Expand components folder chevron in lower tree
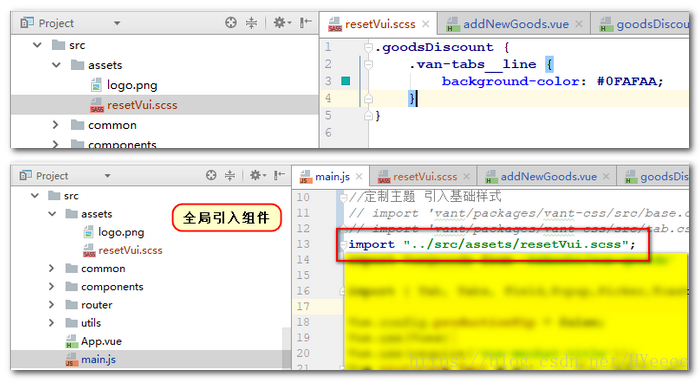This screenshot has height=381, width=700. [x=51, y=286]
